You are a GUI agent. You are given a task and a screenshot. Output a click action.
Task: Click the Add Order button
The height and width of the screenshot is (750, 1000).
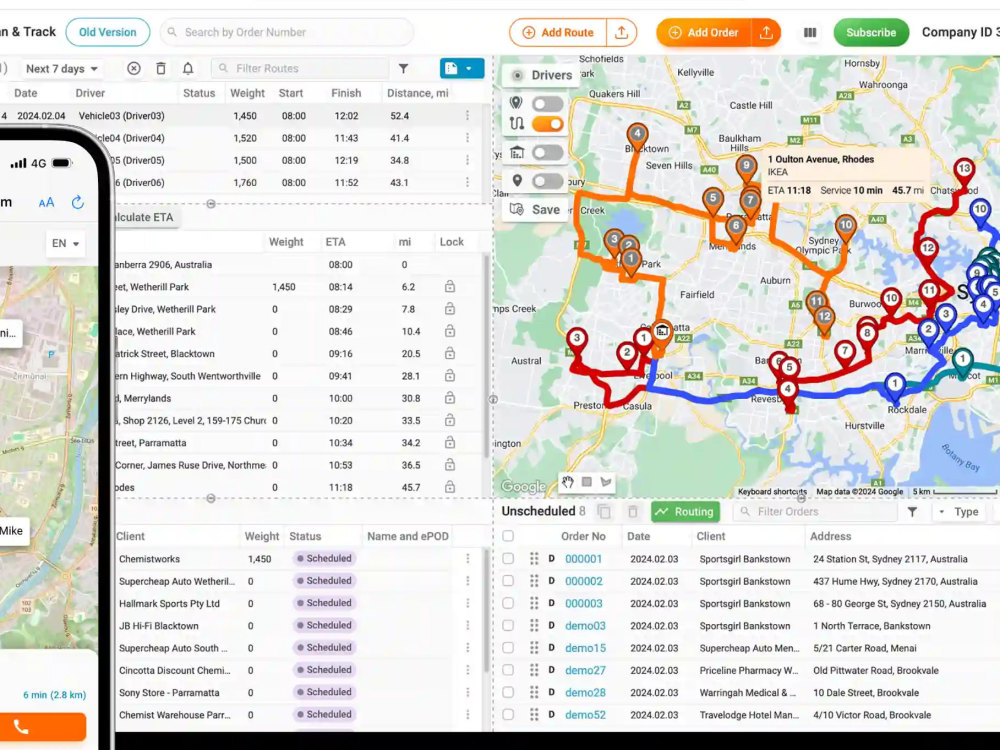(x=703, y=33)
